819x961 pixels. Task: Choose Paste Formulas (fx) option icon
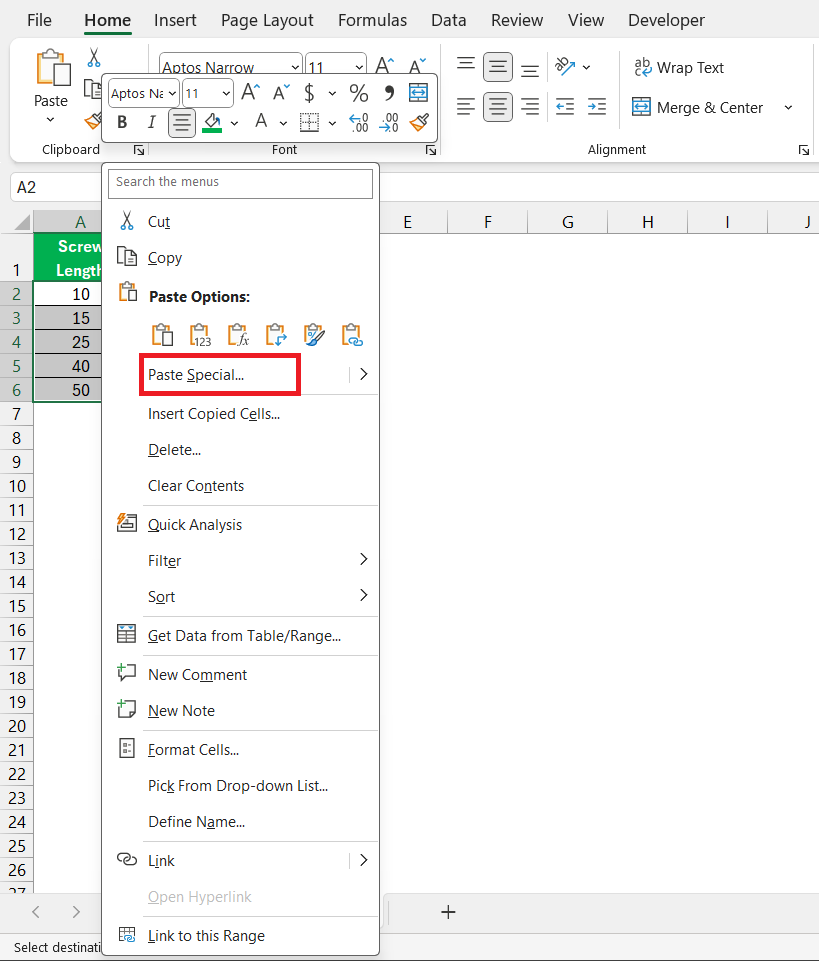238,335
